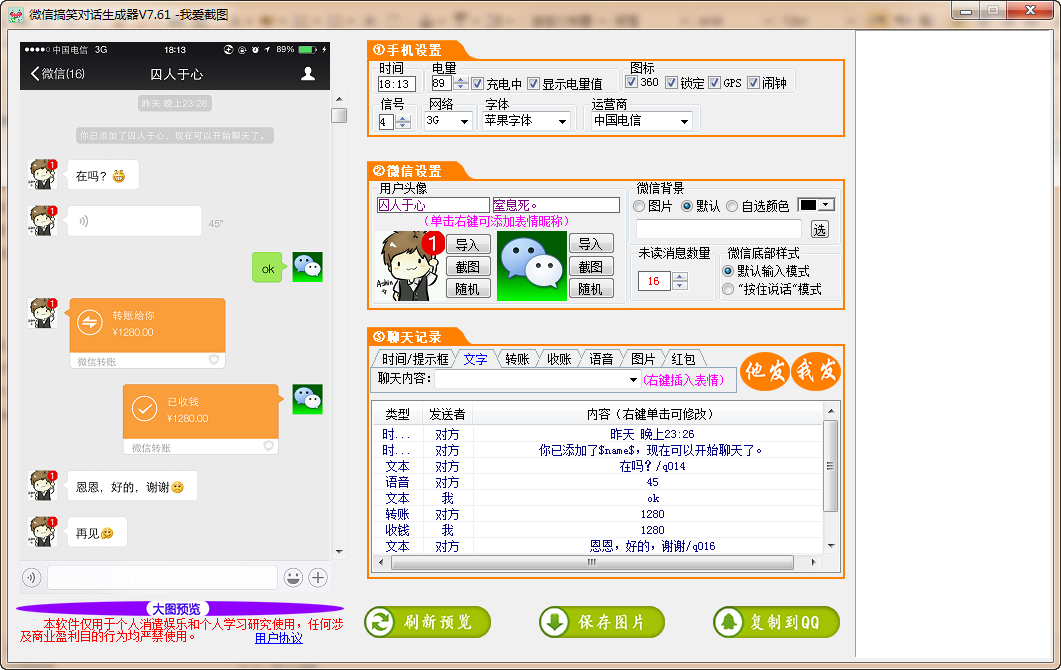
Task: Click the 时间 input field showing 18:13
Action: [397, 84]
